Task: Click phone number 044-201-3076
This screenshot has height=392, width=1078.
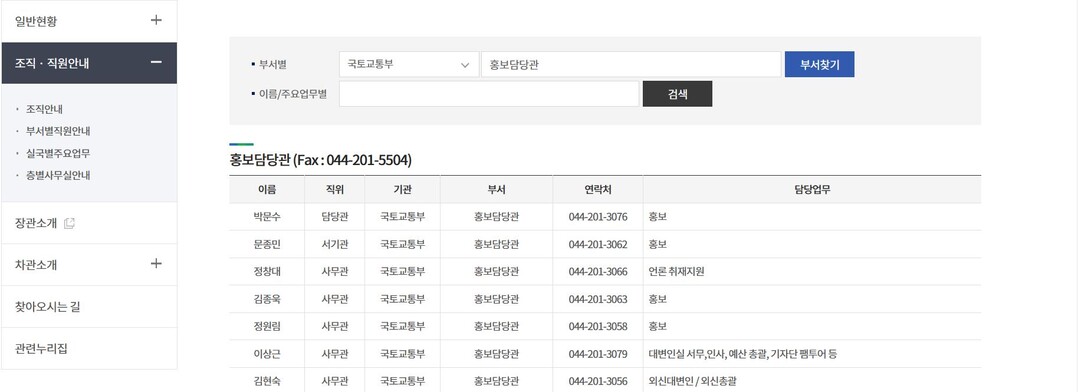Action: (598, 217)
